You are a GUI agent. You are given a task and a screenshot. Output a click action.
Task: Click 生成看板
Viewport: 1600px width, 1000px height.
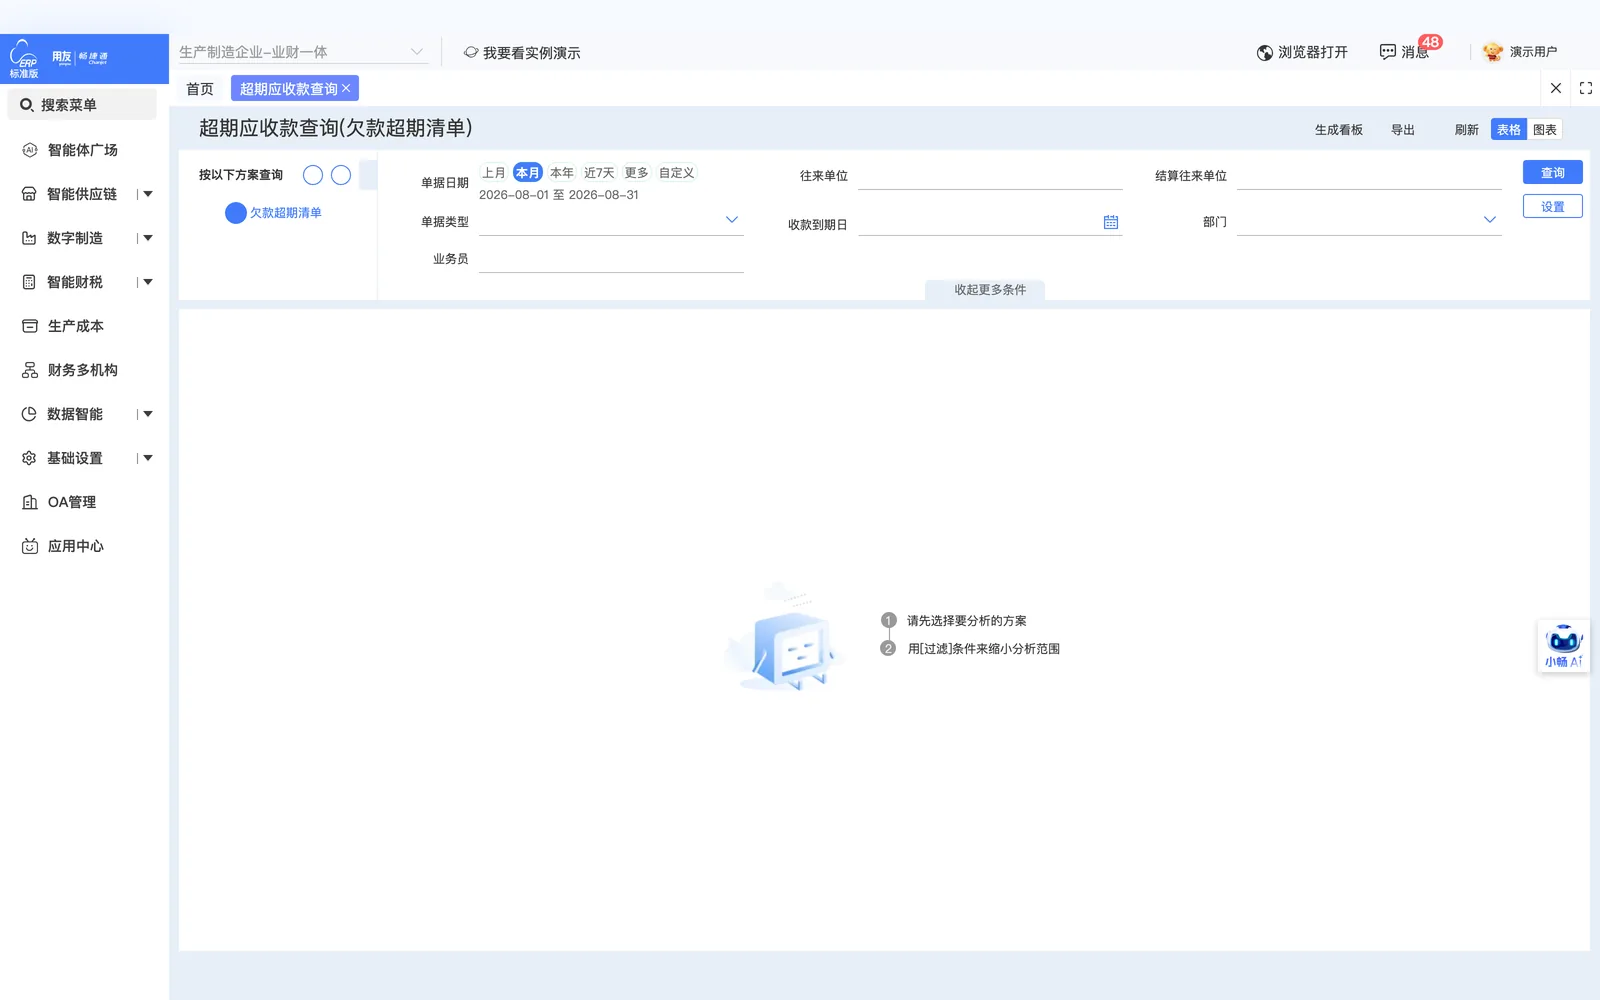(1338, 130)
